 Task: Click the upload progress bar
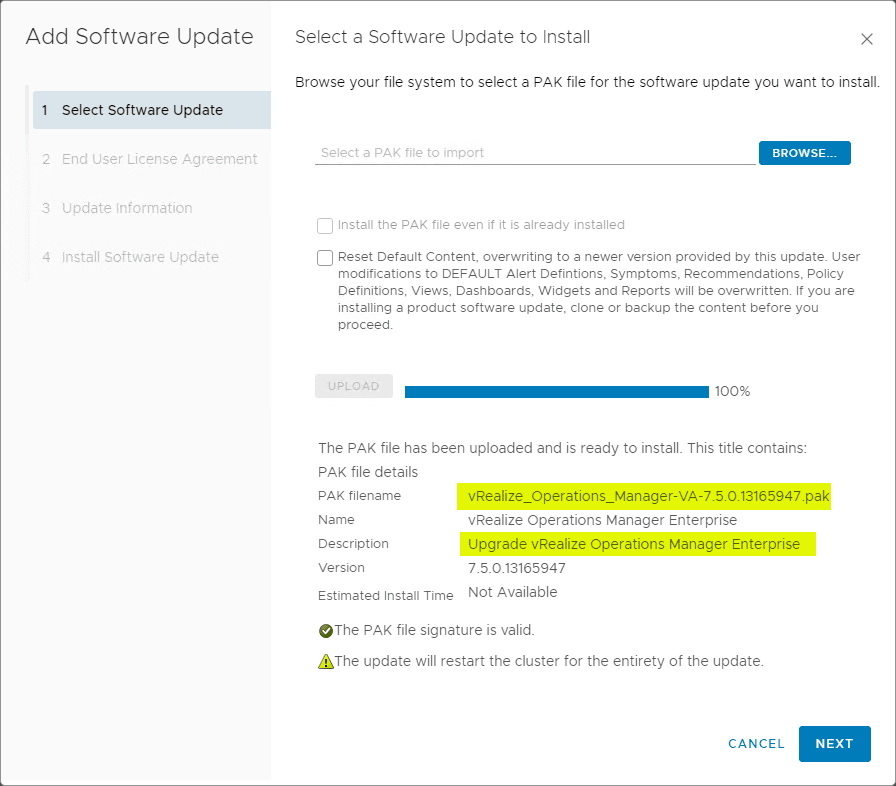(556, 391)
